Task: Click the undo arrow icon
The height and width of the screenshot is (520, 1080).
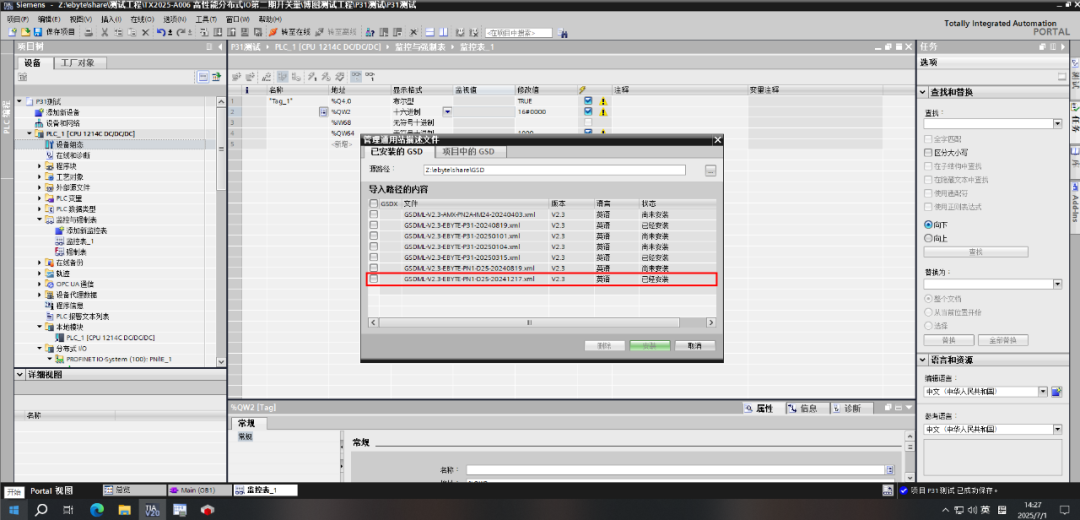Action: (160, 32)
